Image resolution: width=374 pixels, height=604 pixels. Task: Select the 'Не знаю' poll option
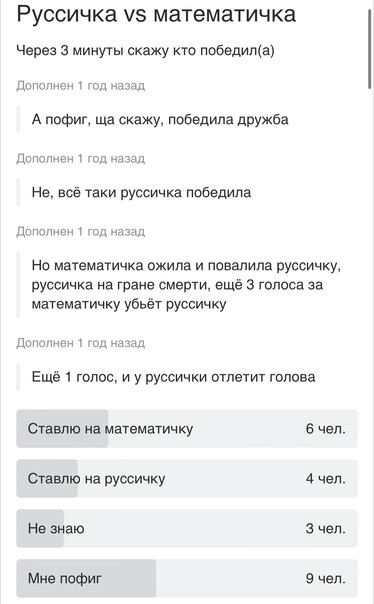[x=187, y=528]
